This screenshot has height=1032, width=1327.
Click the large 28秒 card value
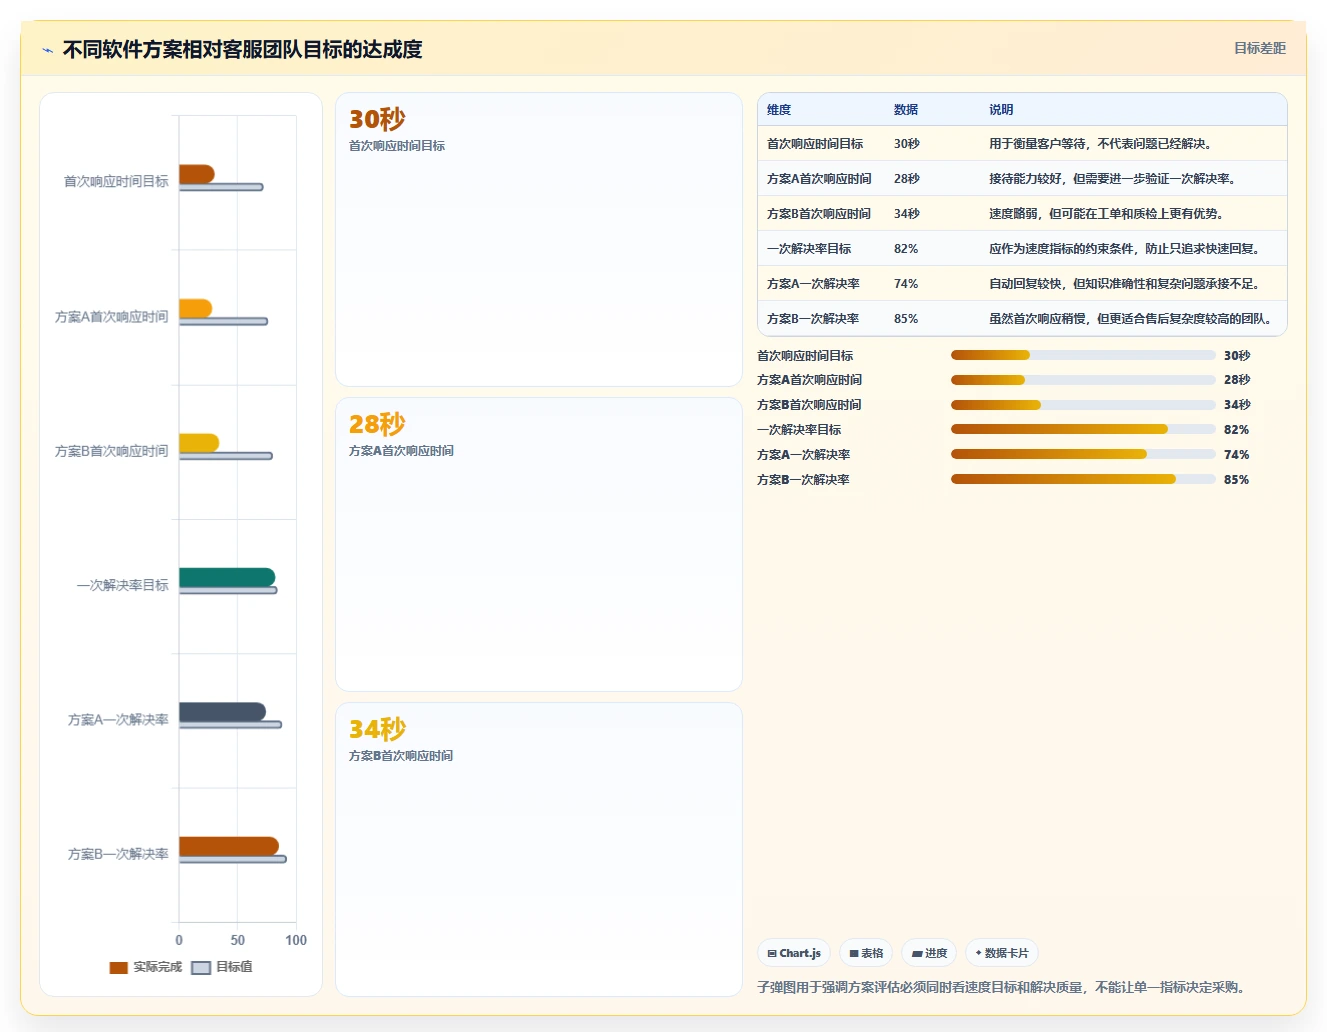pyautogui.click(x=377, y=425)
